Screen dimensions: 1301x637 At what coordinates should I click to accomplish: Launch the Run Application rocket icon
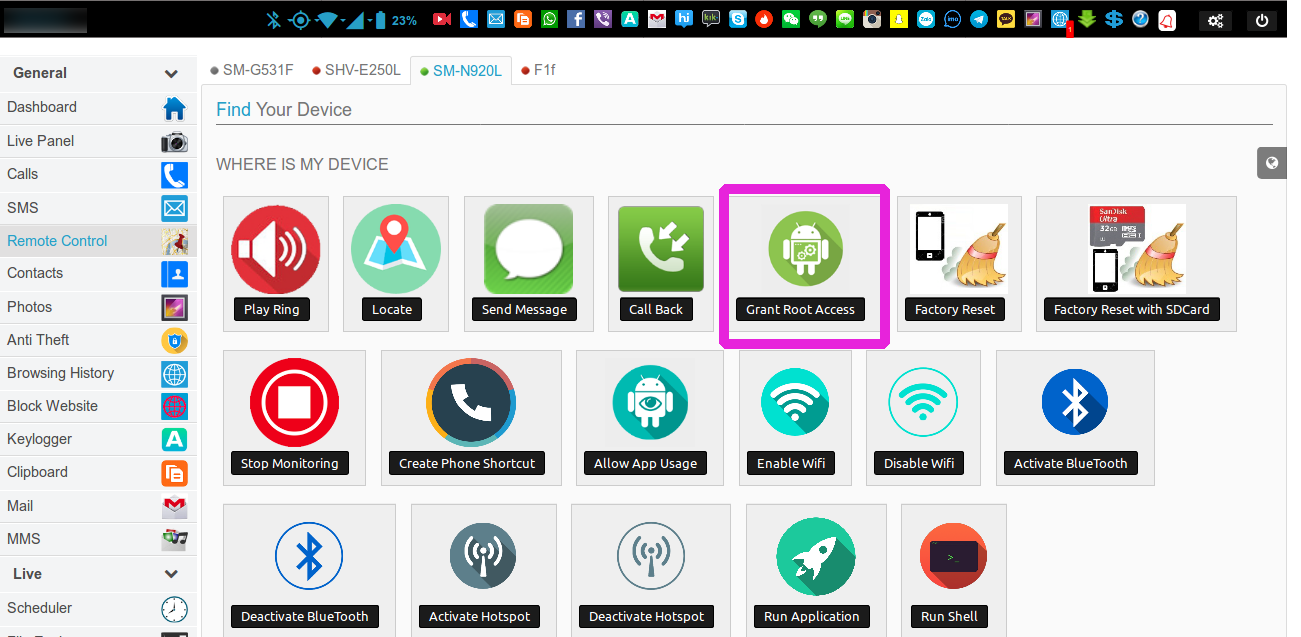(x=815, y=556)
